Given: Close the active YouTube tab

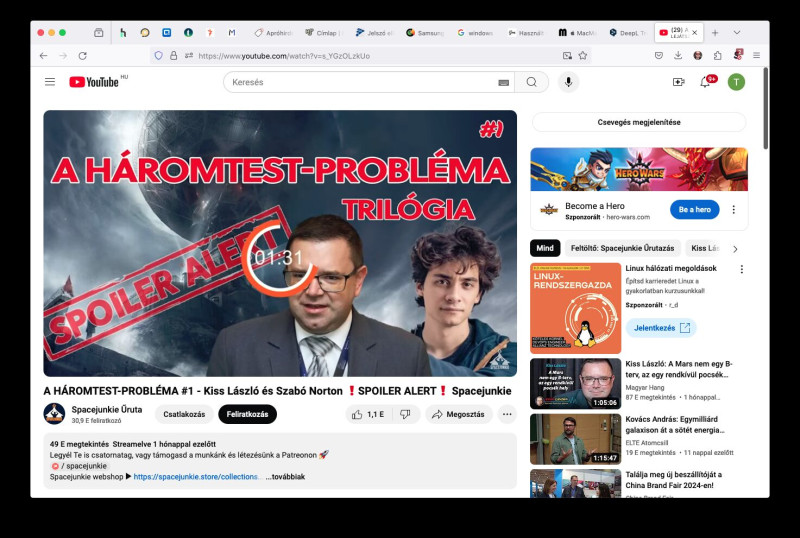Looking at the screenshot, I should (x=694, y=33).
